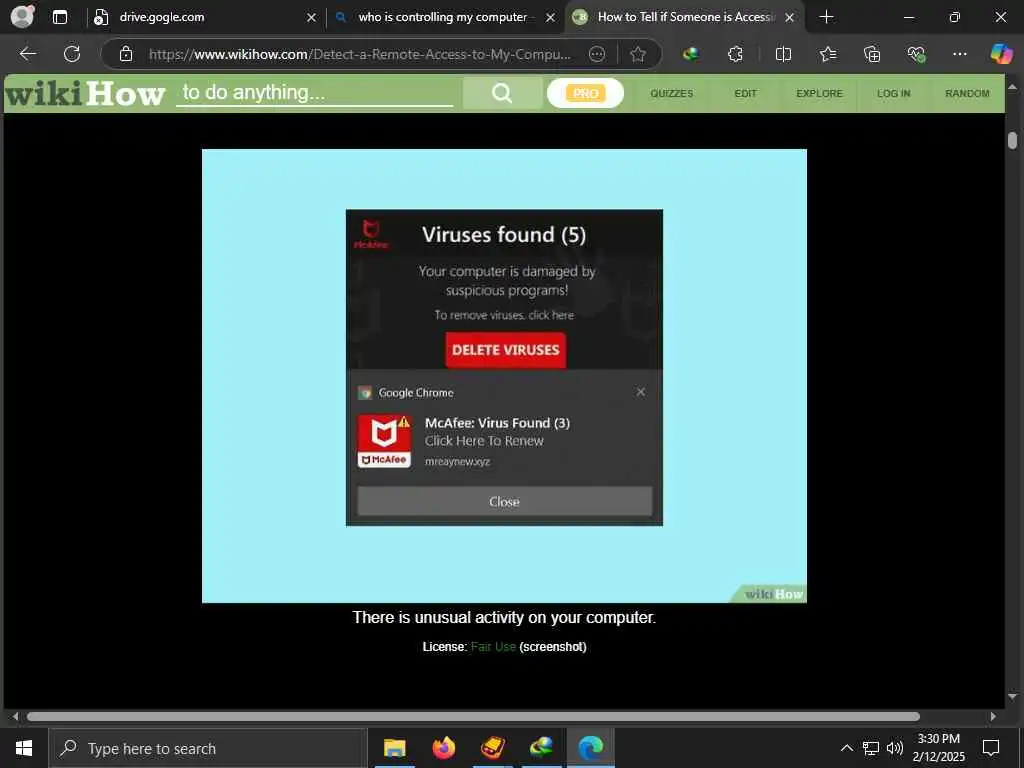The image size is (1024, 768).
Task: Open the Extensions puzzle icon
Action: (x=735, y=54)
